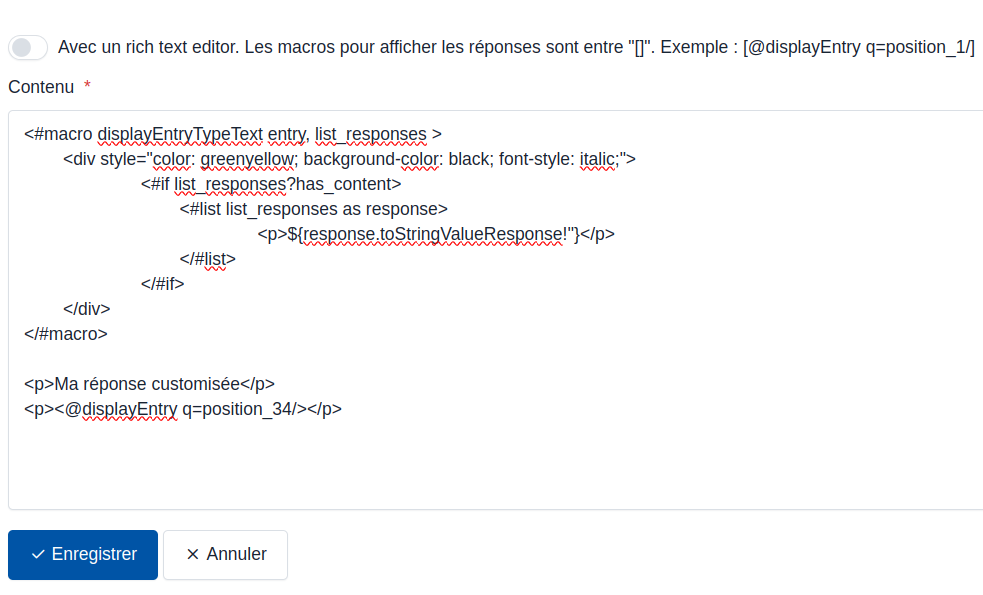This screenshot has height=595, width=983.
Task: Click the '<#list list_responses as response>' line
Action: pyautogui.click(x=313, y=209)
